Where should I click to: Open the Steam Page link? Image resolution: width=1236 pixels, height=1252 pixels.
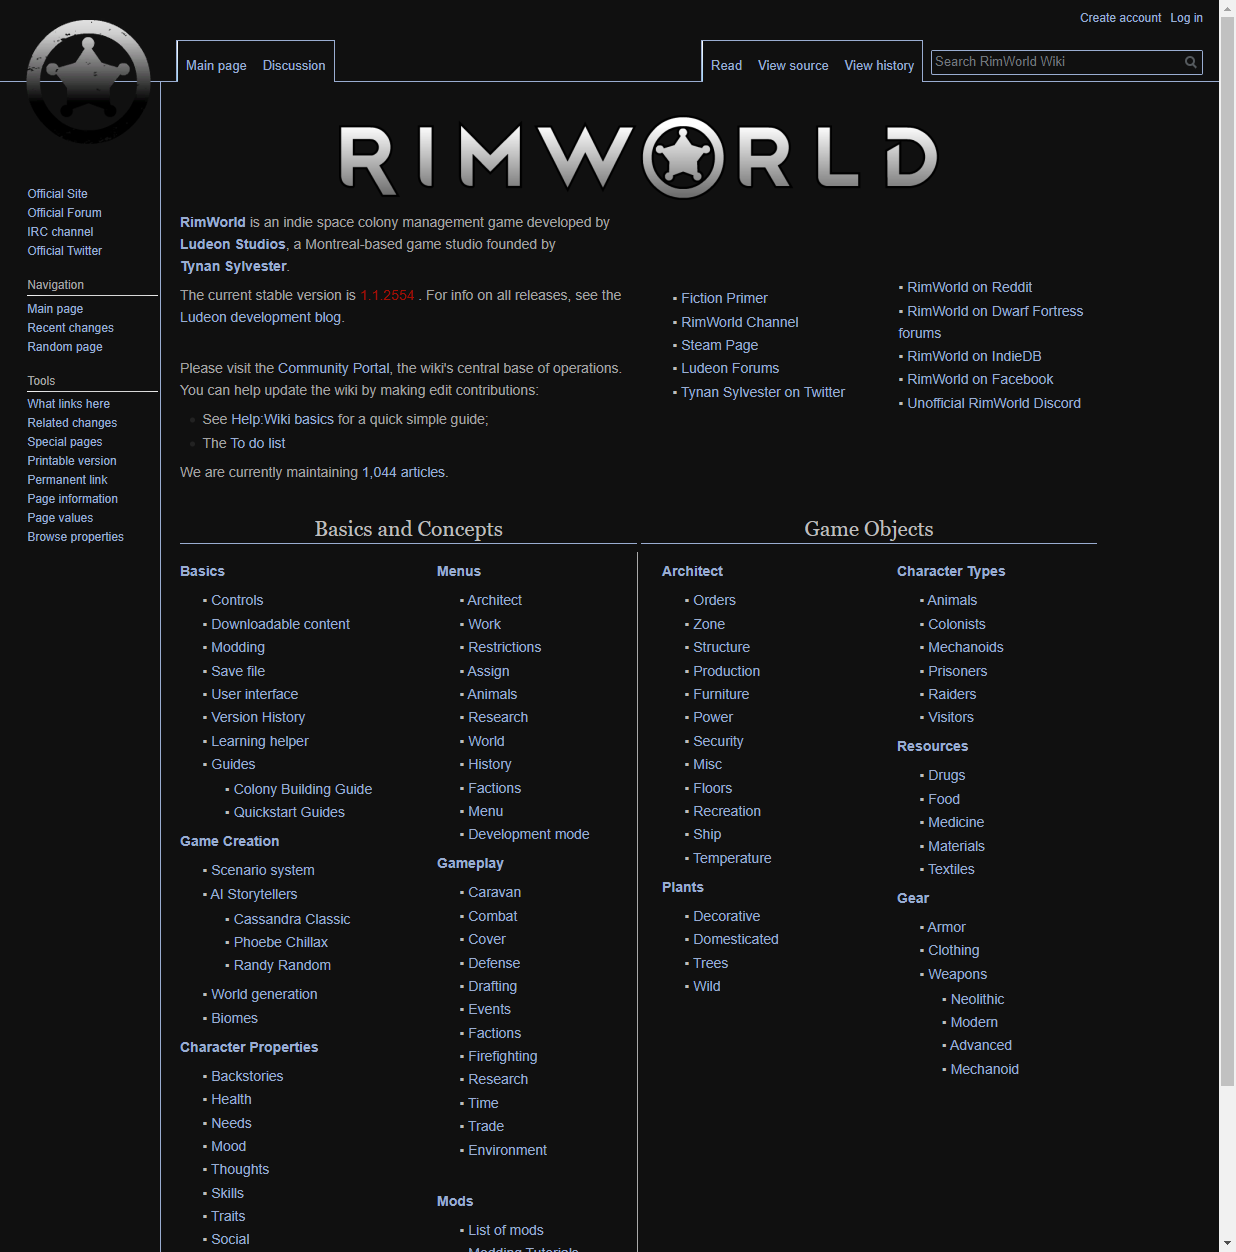tap(719, 345)
